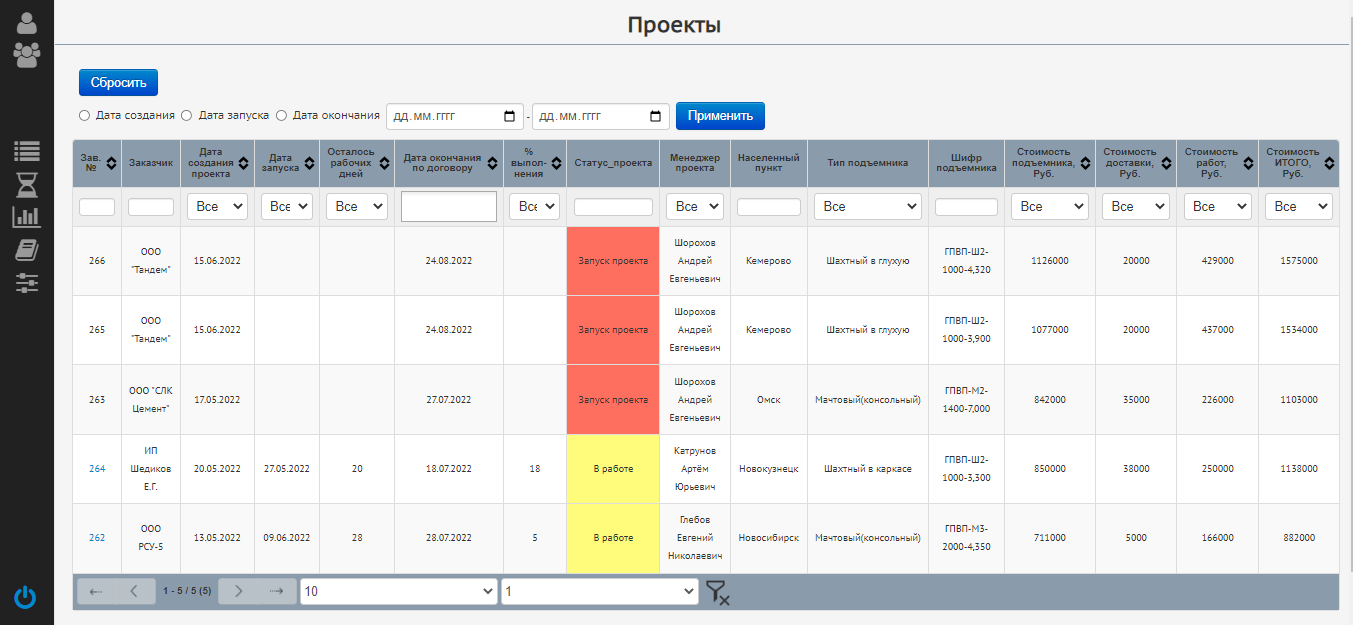Open page number dropdown showing 1
The width and height of the screenshot is (1353, 625).
tap(600, 592)
